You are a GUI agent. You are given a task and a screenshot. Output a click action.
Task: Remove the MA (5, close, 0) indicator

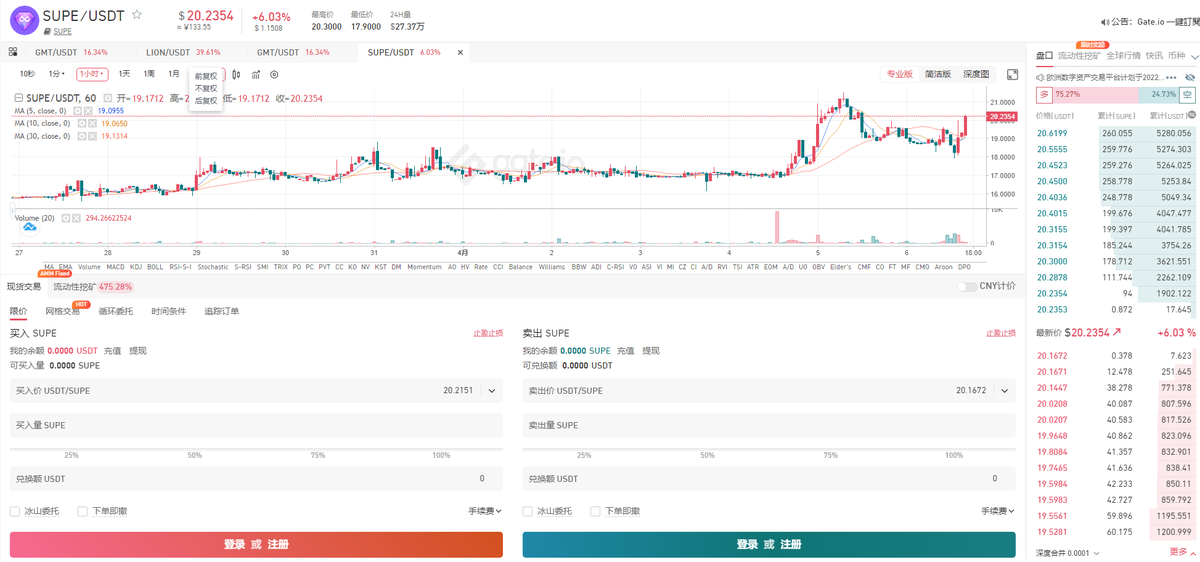(x=88, y=111)
